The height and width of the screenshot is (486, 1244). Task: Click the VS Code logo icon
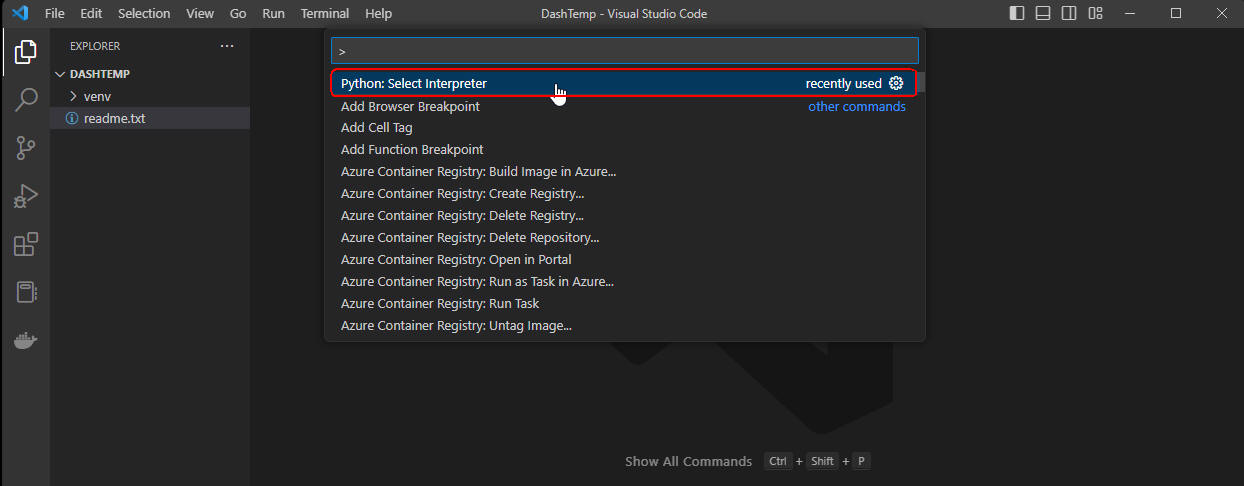(x=19, y=13)
